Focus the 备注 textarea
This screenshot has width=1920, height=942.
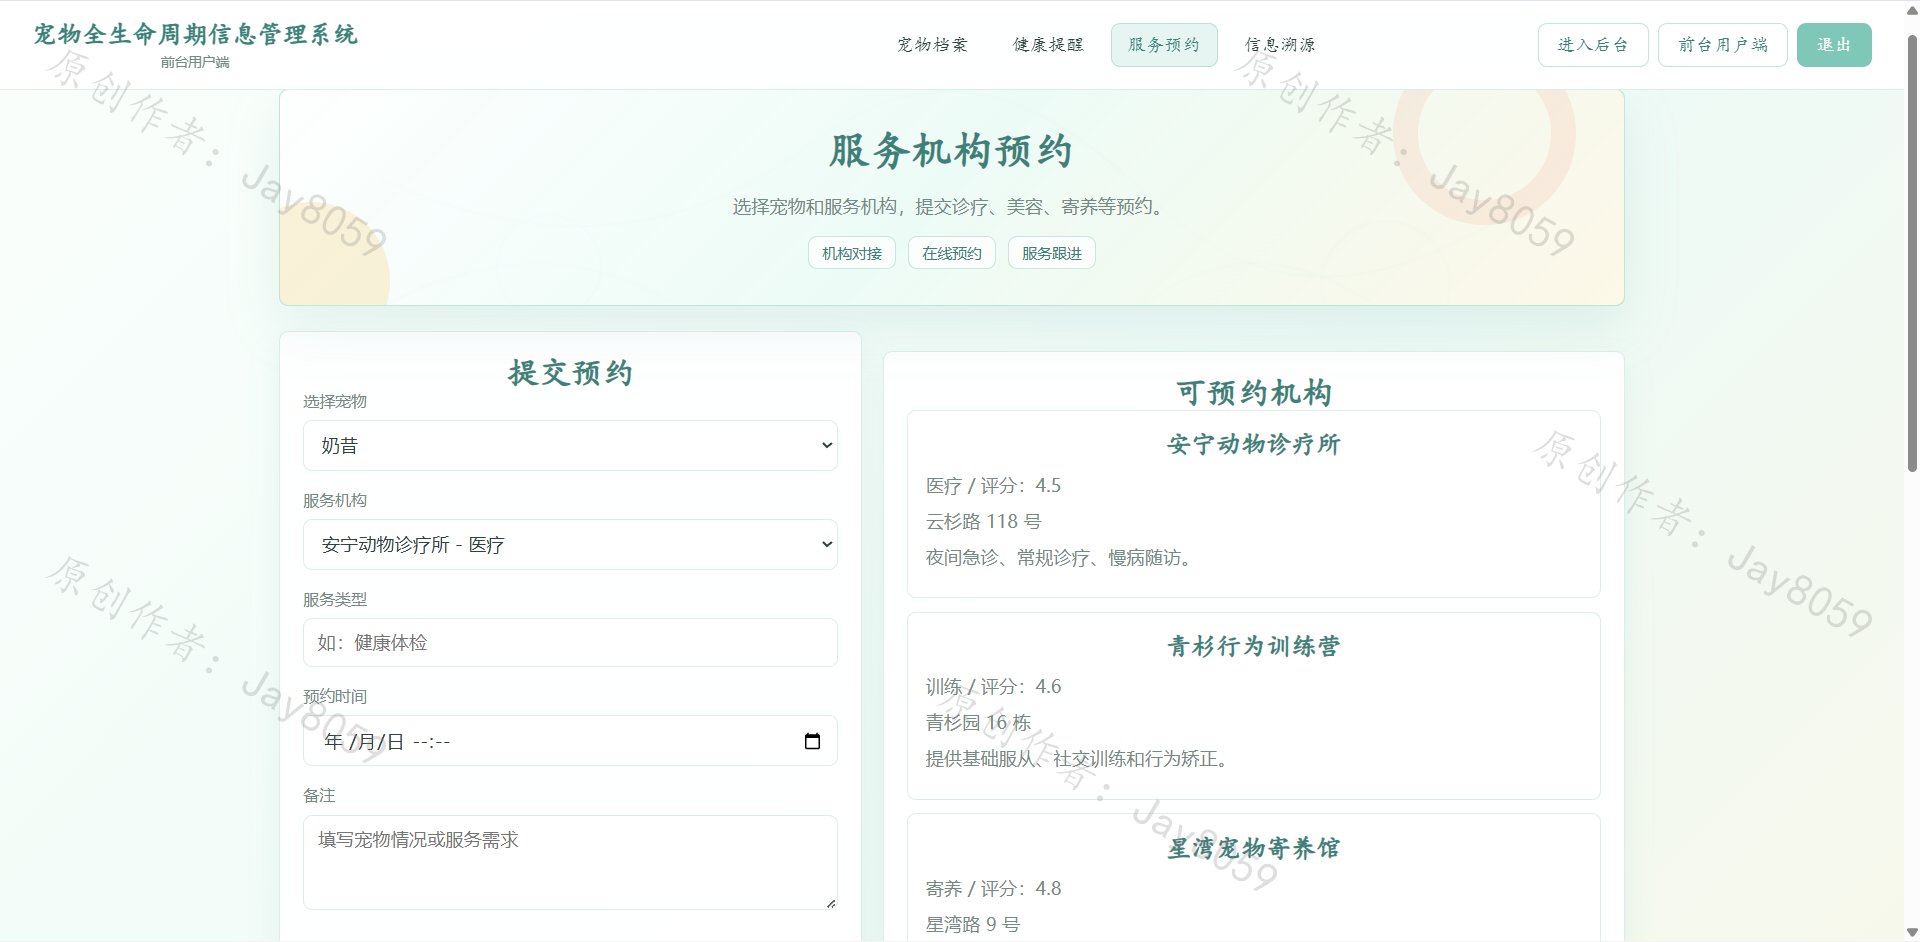coord(570,862)
